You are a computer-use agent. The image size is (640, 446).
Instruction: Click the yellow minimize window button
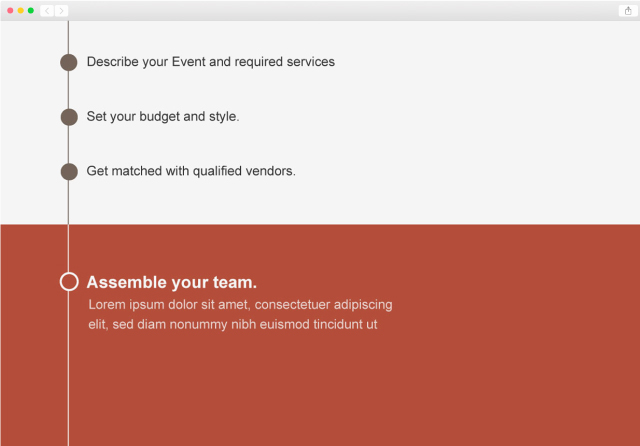(x=21, y=10)
